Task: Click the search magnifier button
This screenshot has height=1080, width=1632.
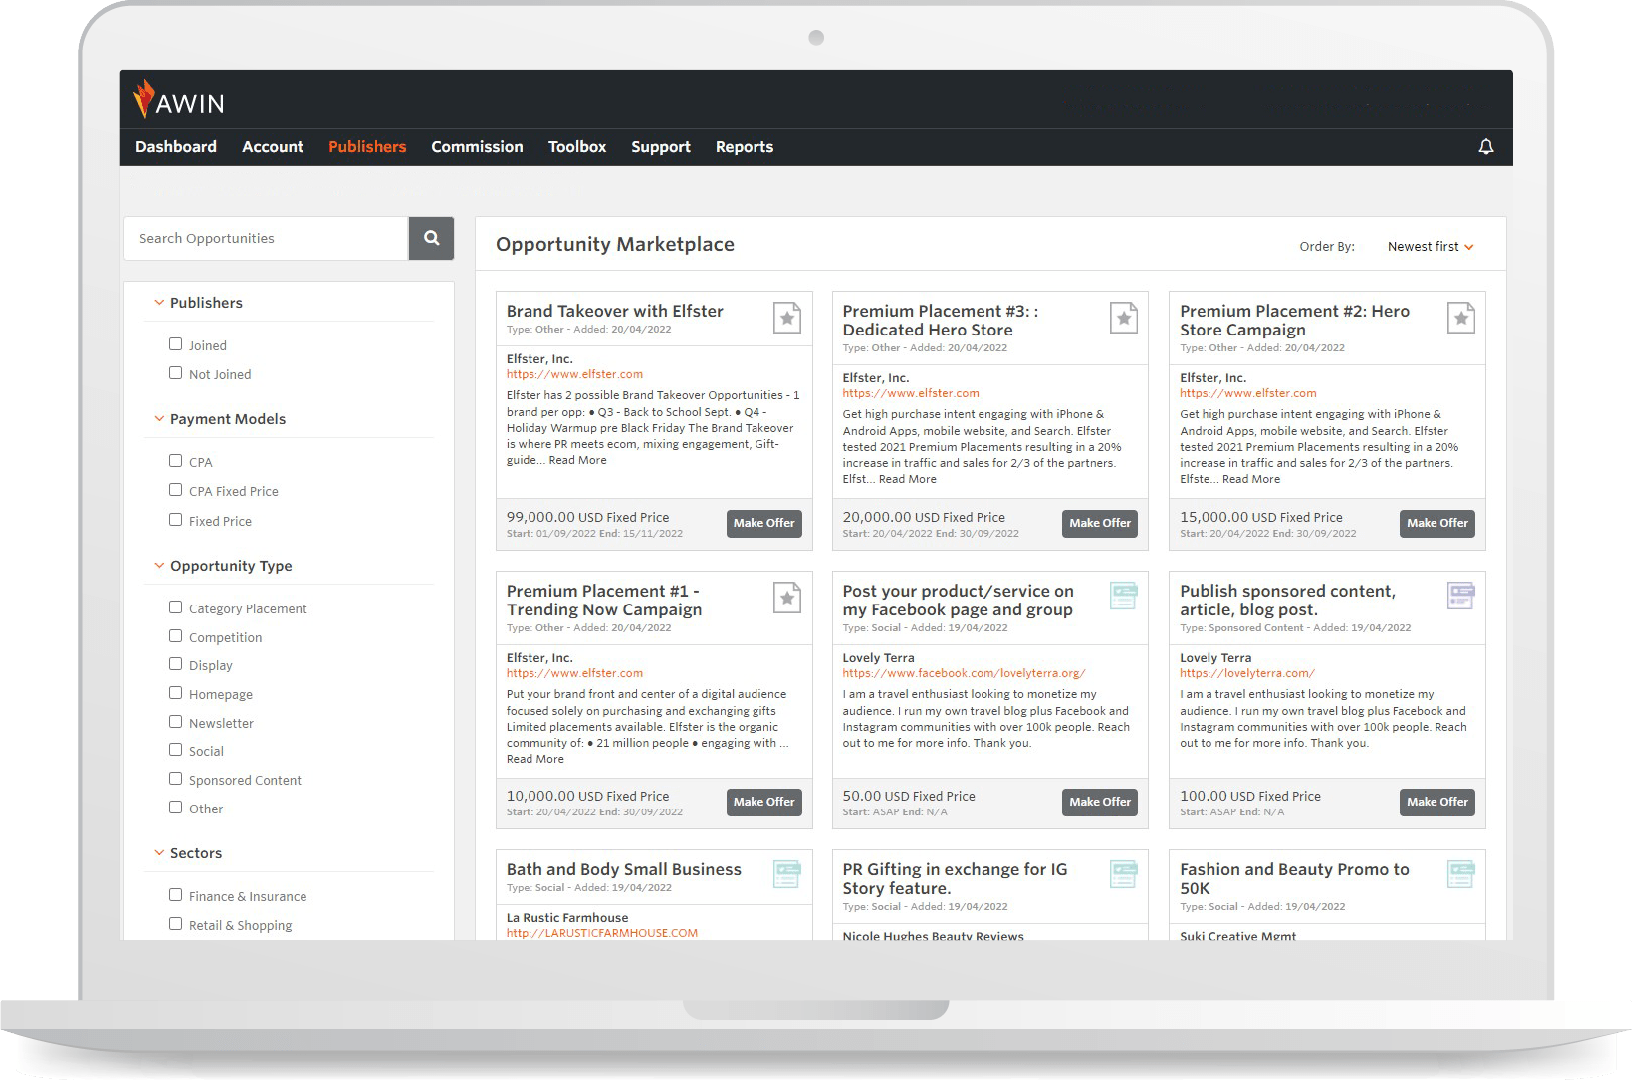Action: click(431, 238)
